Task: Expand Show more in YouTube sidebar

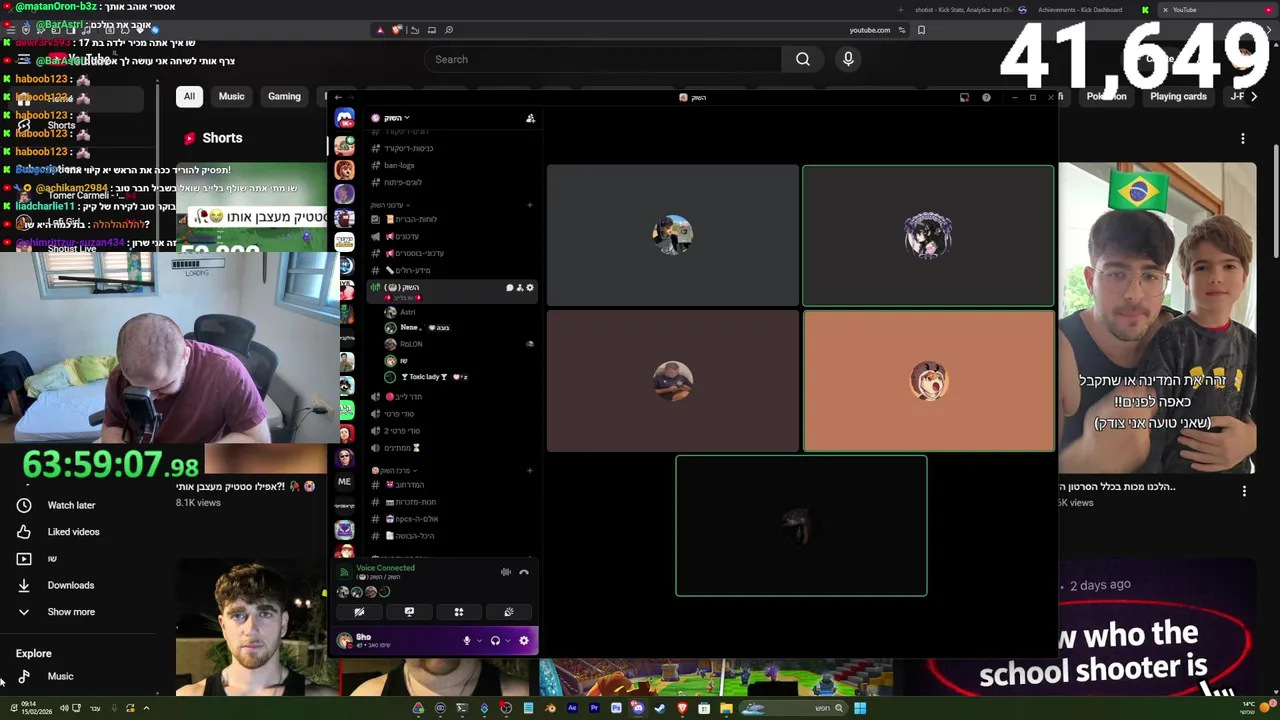Action: [71, 612]
